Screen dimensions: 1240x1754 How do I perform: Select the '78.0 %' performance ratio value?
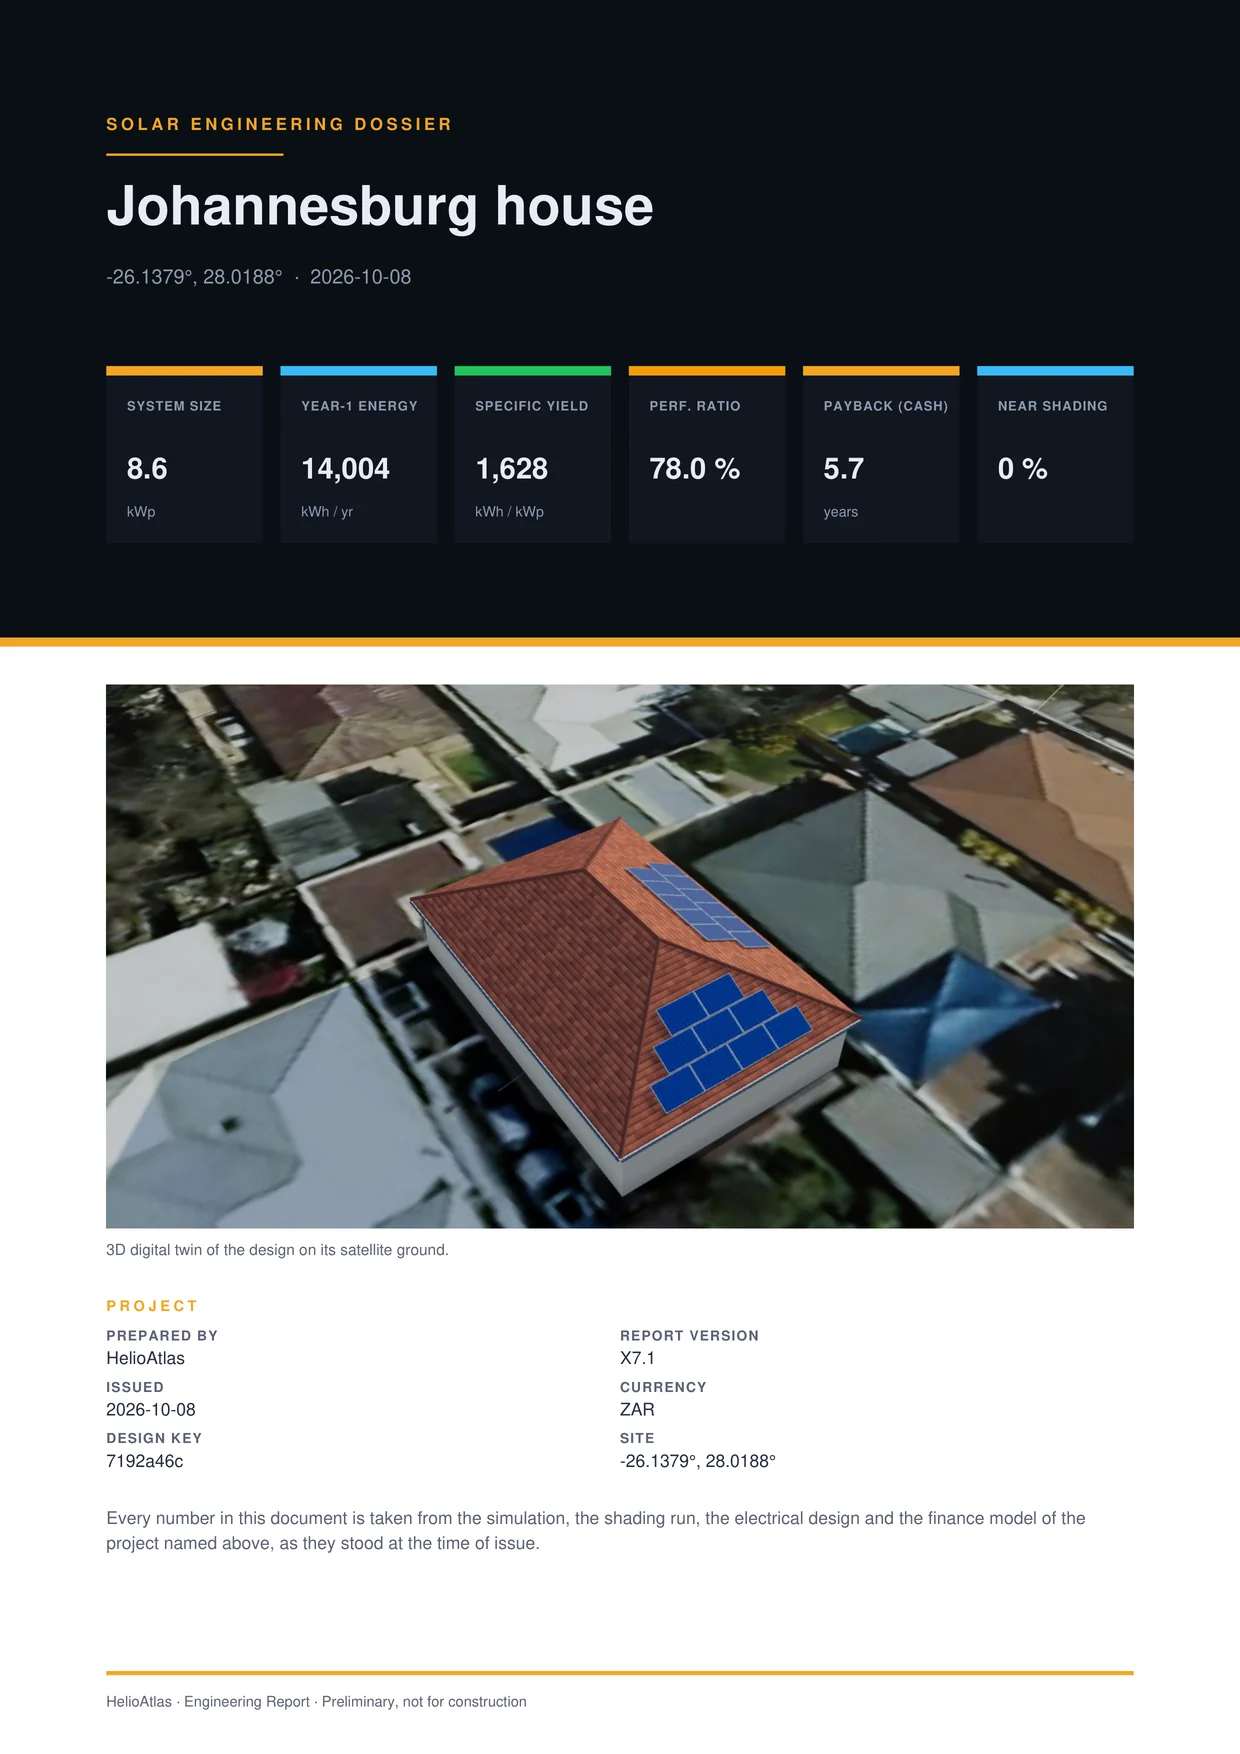(695, 468)
